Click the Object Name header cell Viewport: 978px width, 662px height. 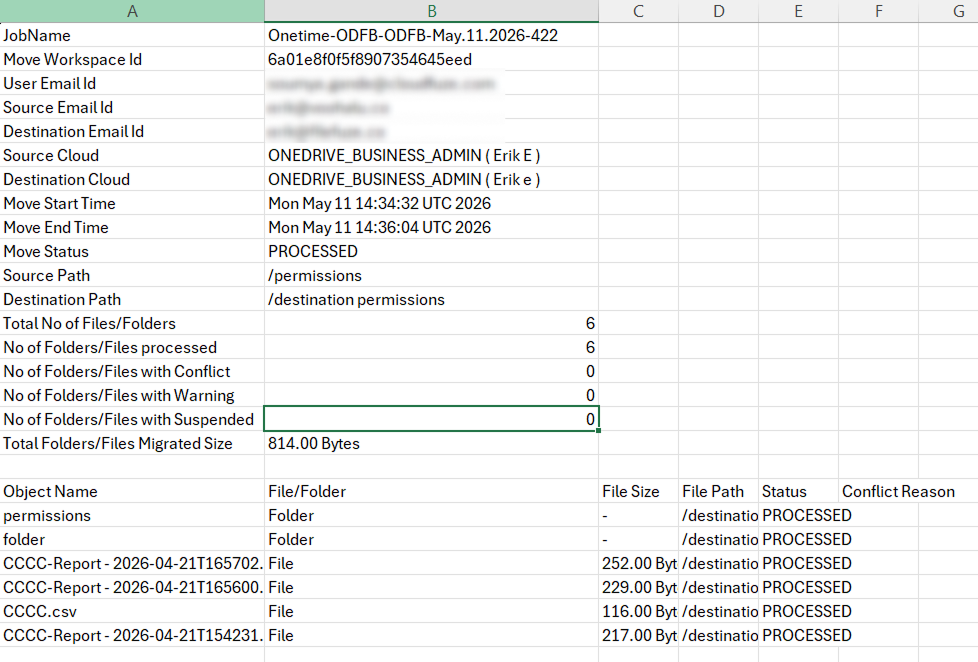(x=132, y=492)
